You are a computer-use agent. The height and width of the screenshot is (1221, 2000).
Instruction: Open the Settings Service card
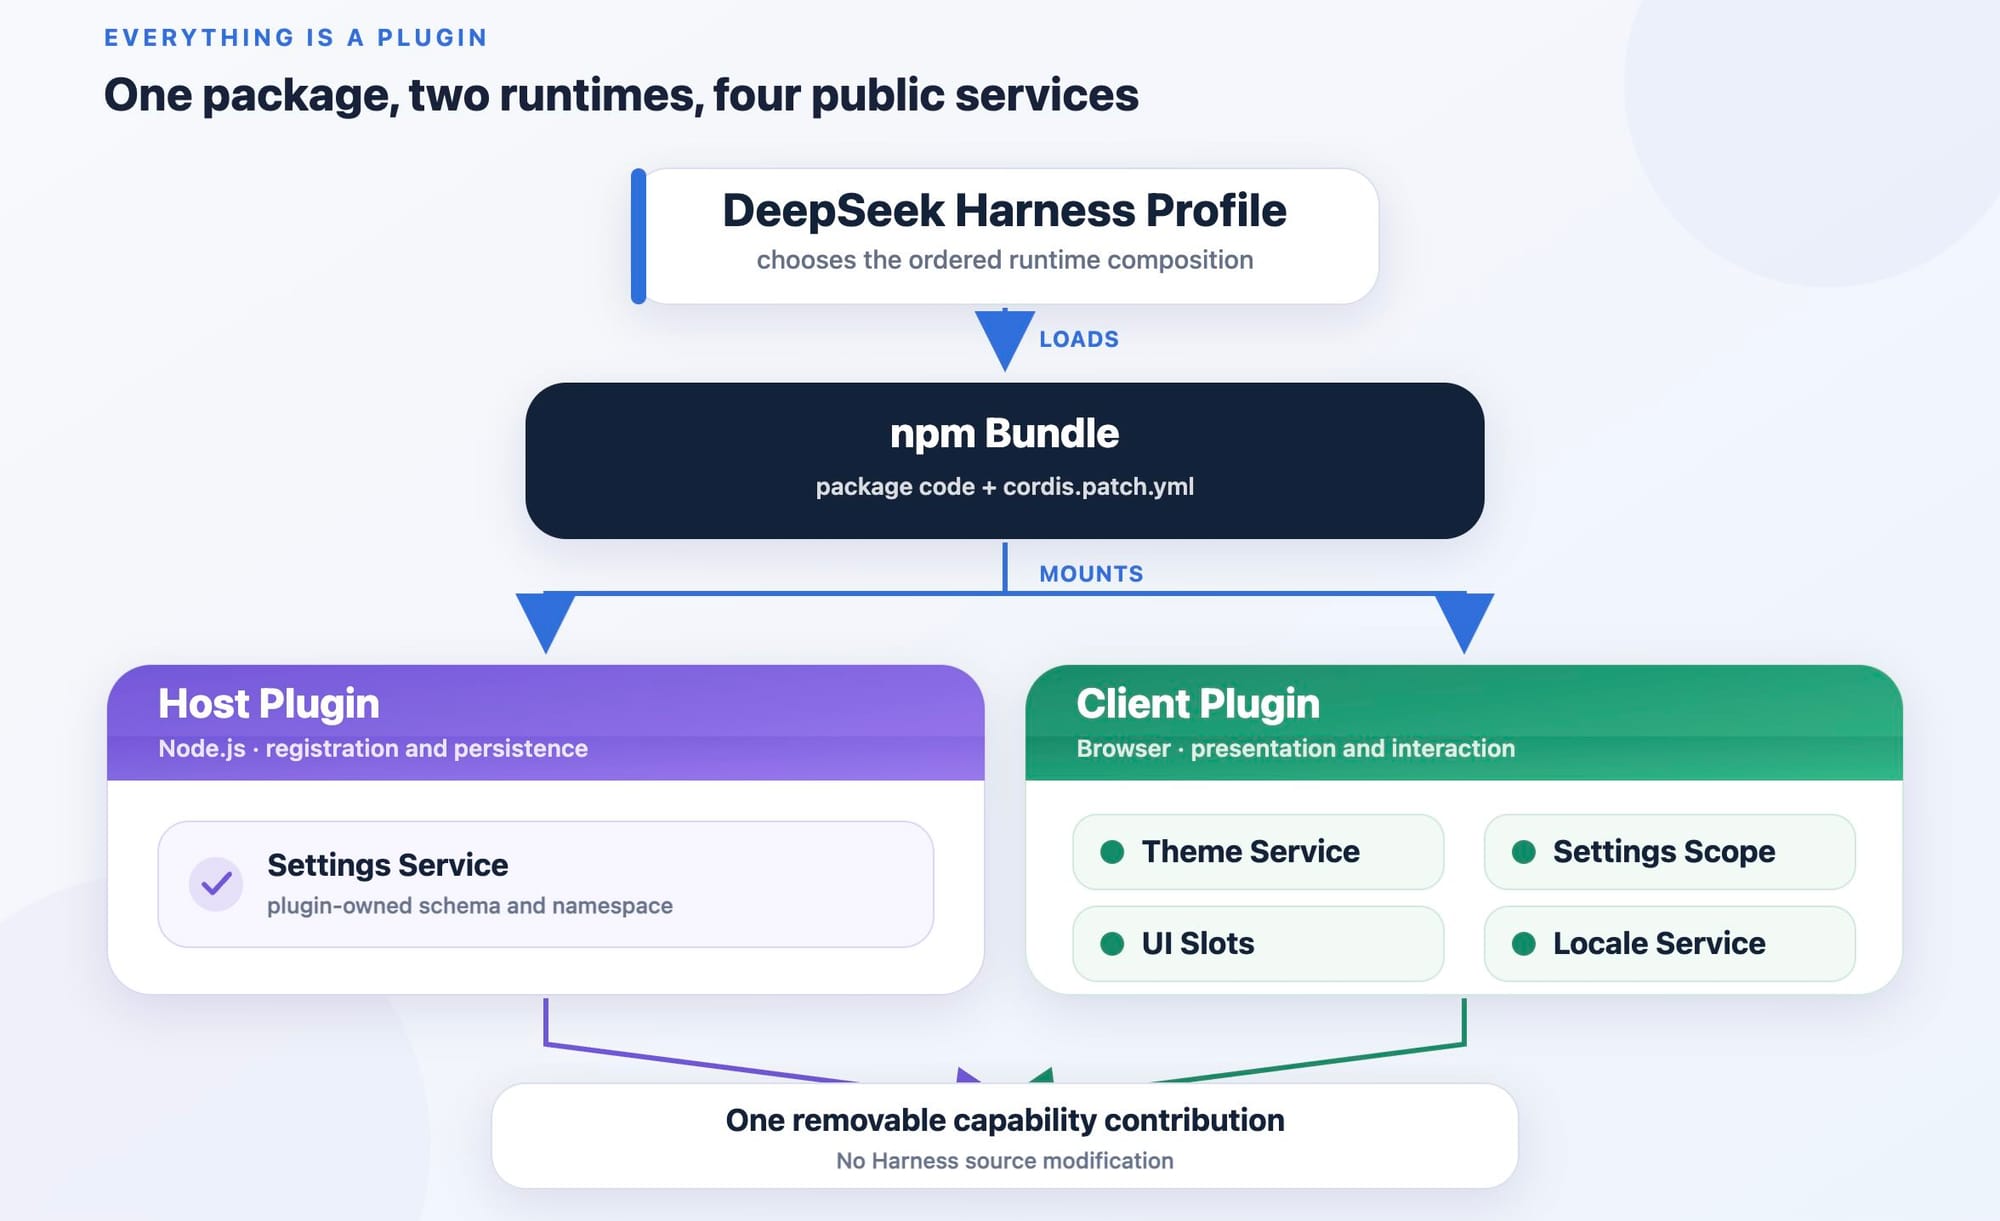coord(546,884)
